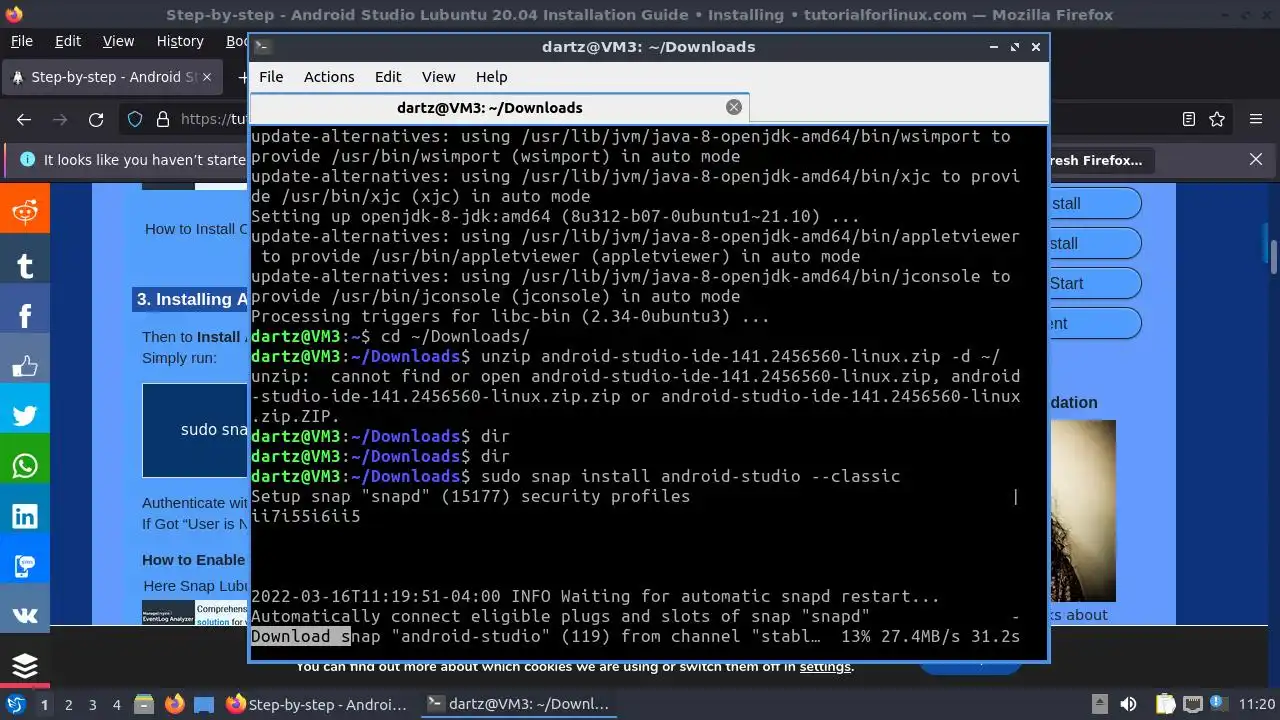Viewport: 1280px width, 720px height.
Task: Bookmark this page with star icon
Action: point(1217,119)
